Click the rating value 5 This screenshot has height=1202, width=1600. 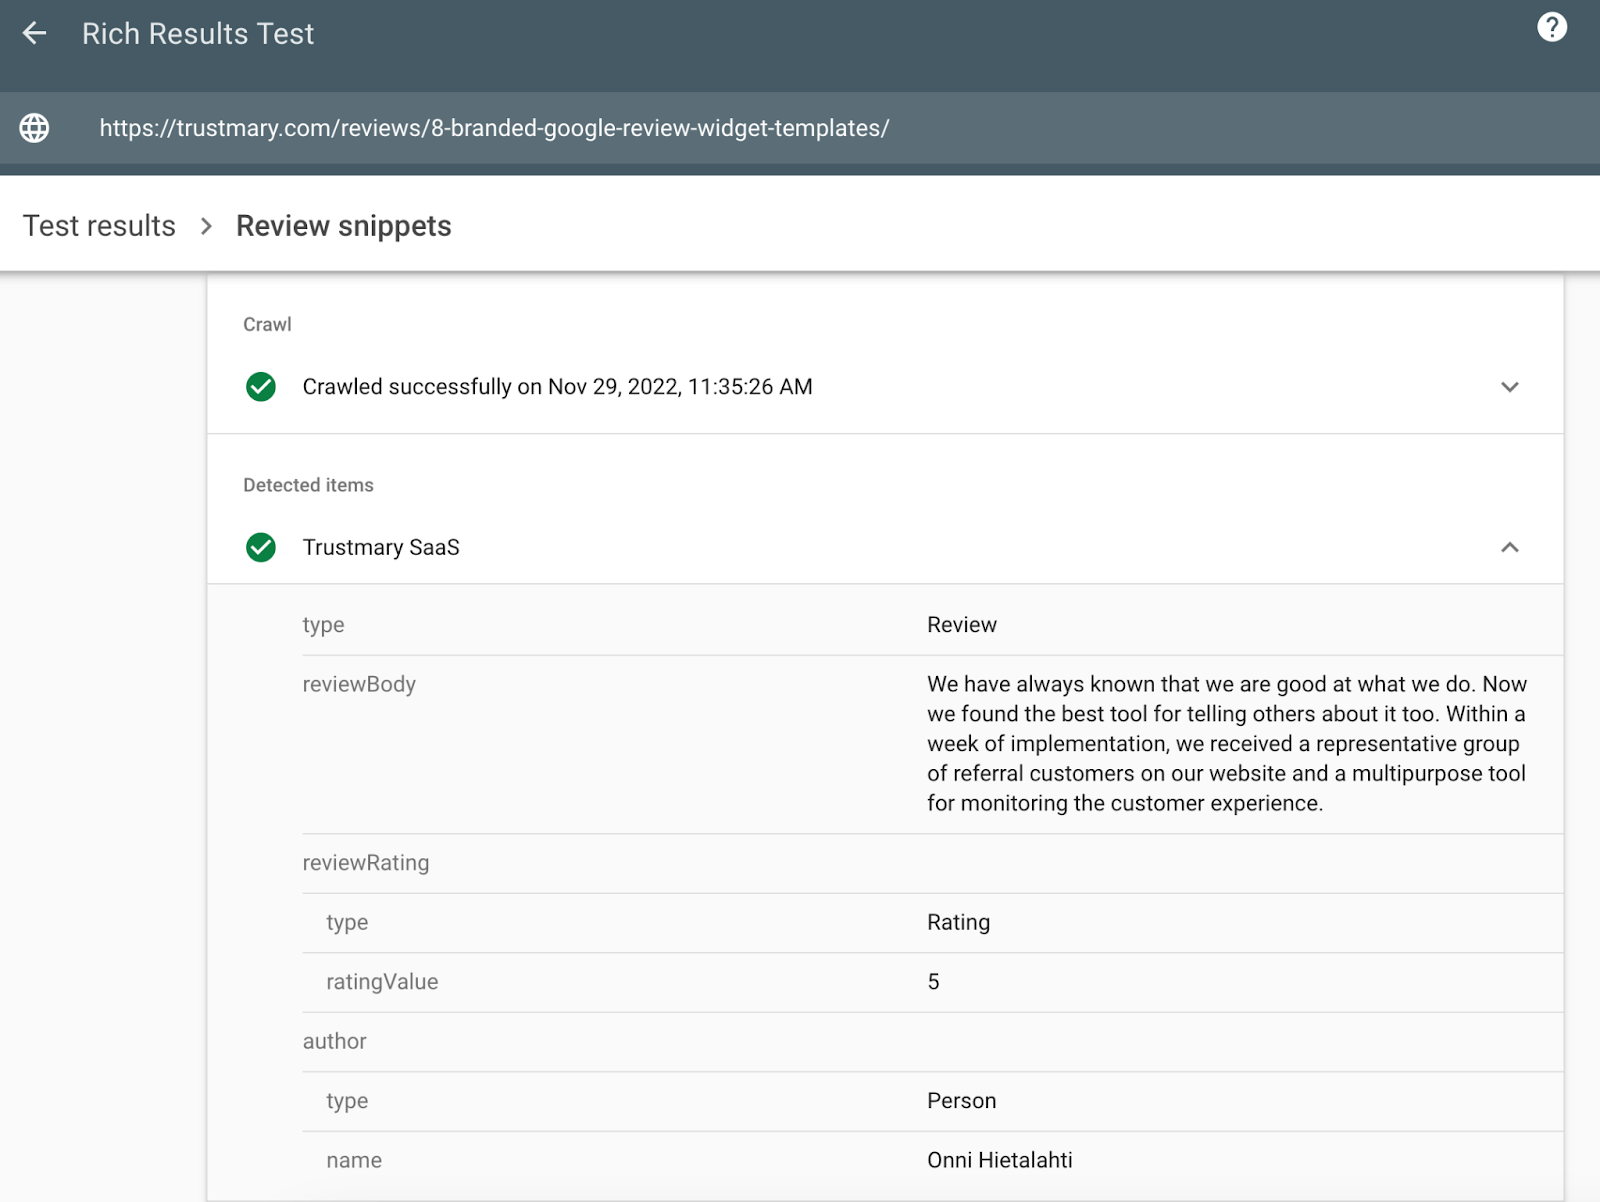coord(933,982)
